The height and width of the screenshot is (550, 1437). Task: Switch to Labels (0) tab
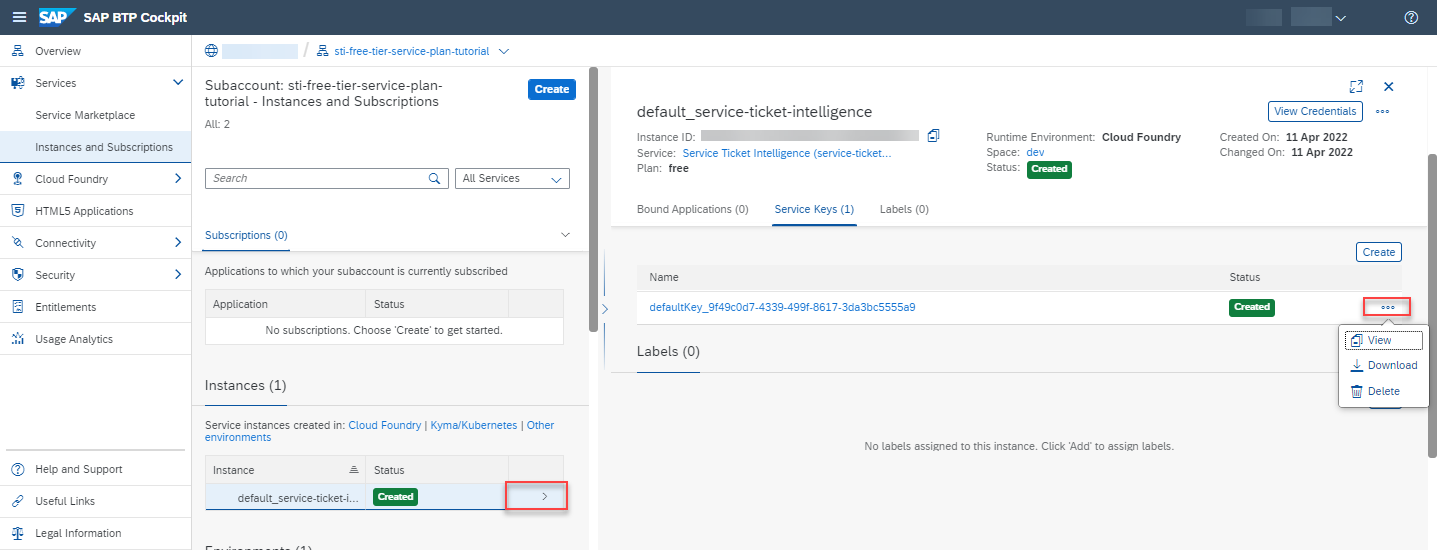(x=904, y=210)
